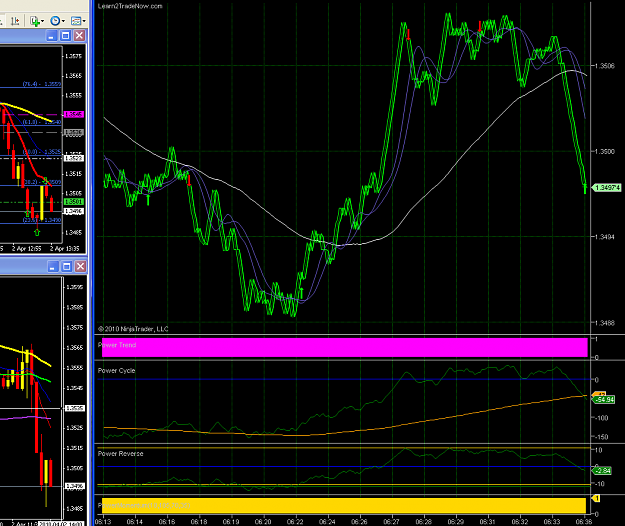Click the 1.3585 label in lower-left chart

[75, 307]
